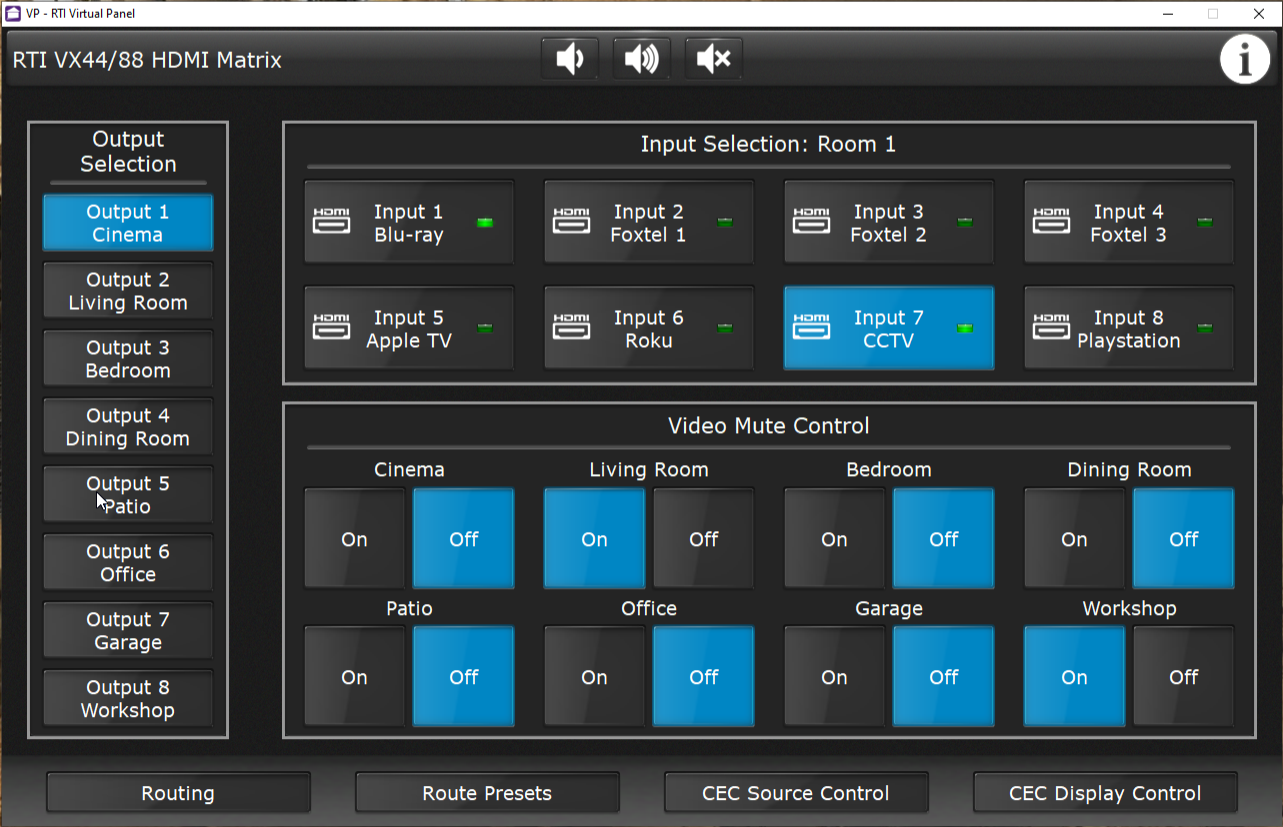The width and height of the screenshot is (1283, 827).
Task: Choose Output 1 Cinema
Action: pos(128,223)
